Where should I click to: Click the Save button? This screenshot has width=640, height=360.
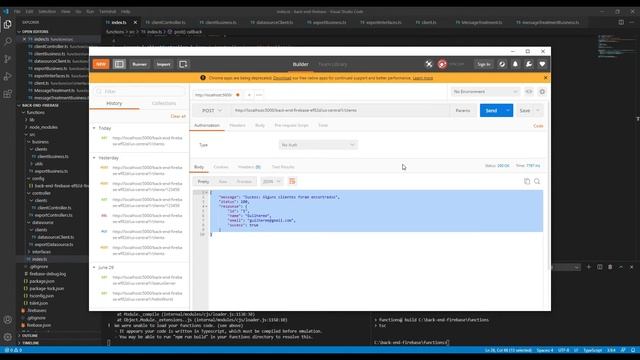[x=525, y=111]
